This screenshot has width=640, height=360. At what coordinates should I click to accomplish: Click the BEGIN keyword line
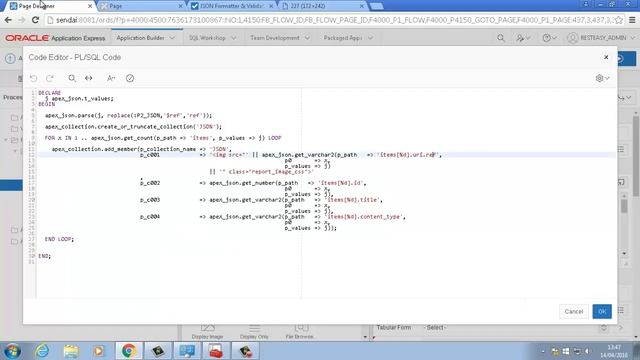point(47,104)
